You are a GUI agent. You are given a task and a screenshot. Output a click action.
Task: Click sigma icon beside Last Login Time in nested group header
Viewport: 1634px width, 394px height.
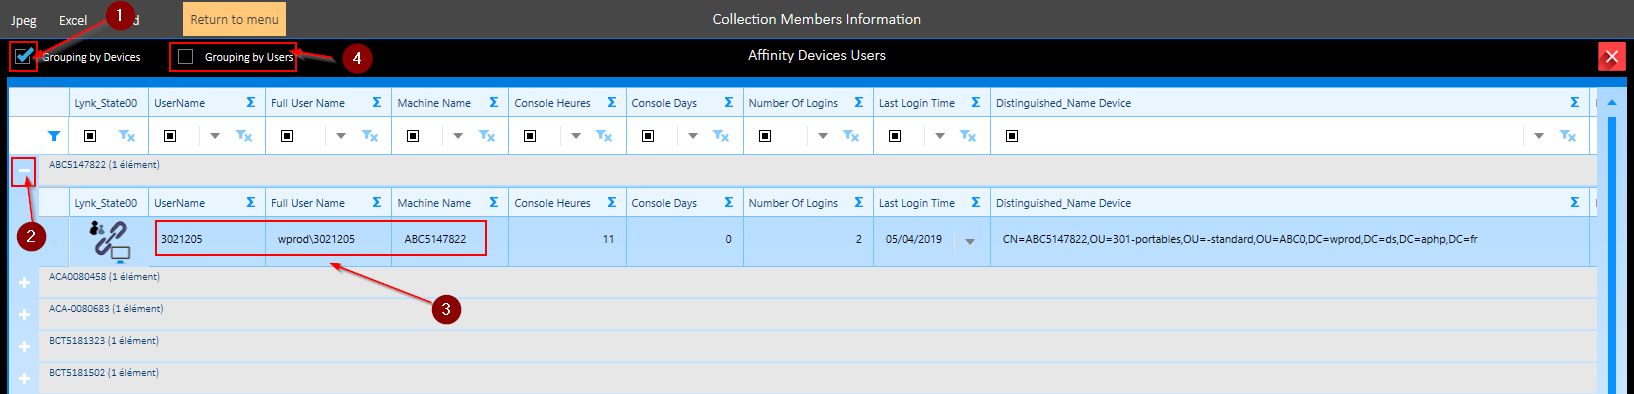[976, 203]
